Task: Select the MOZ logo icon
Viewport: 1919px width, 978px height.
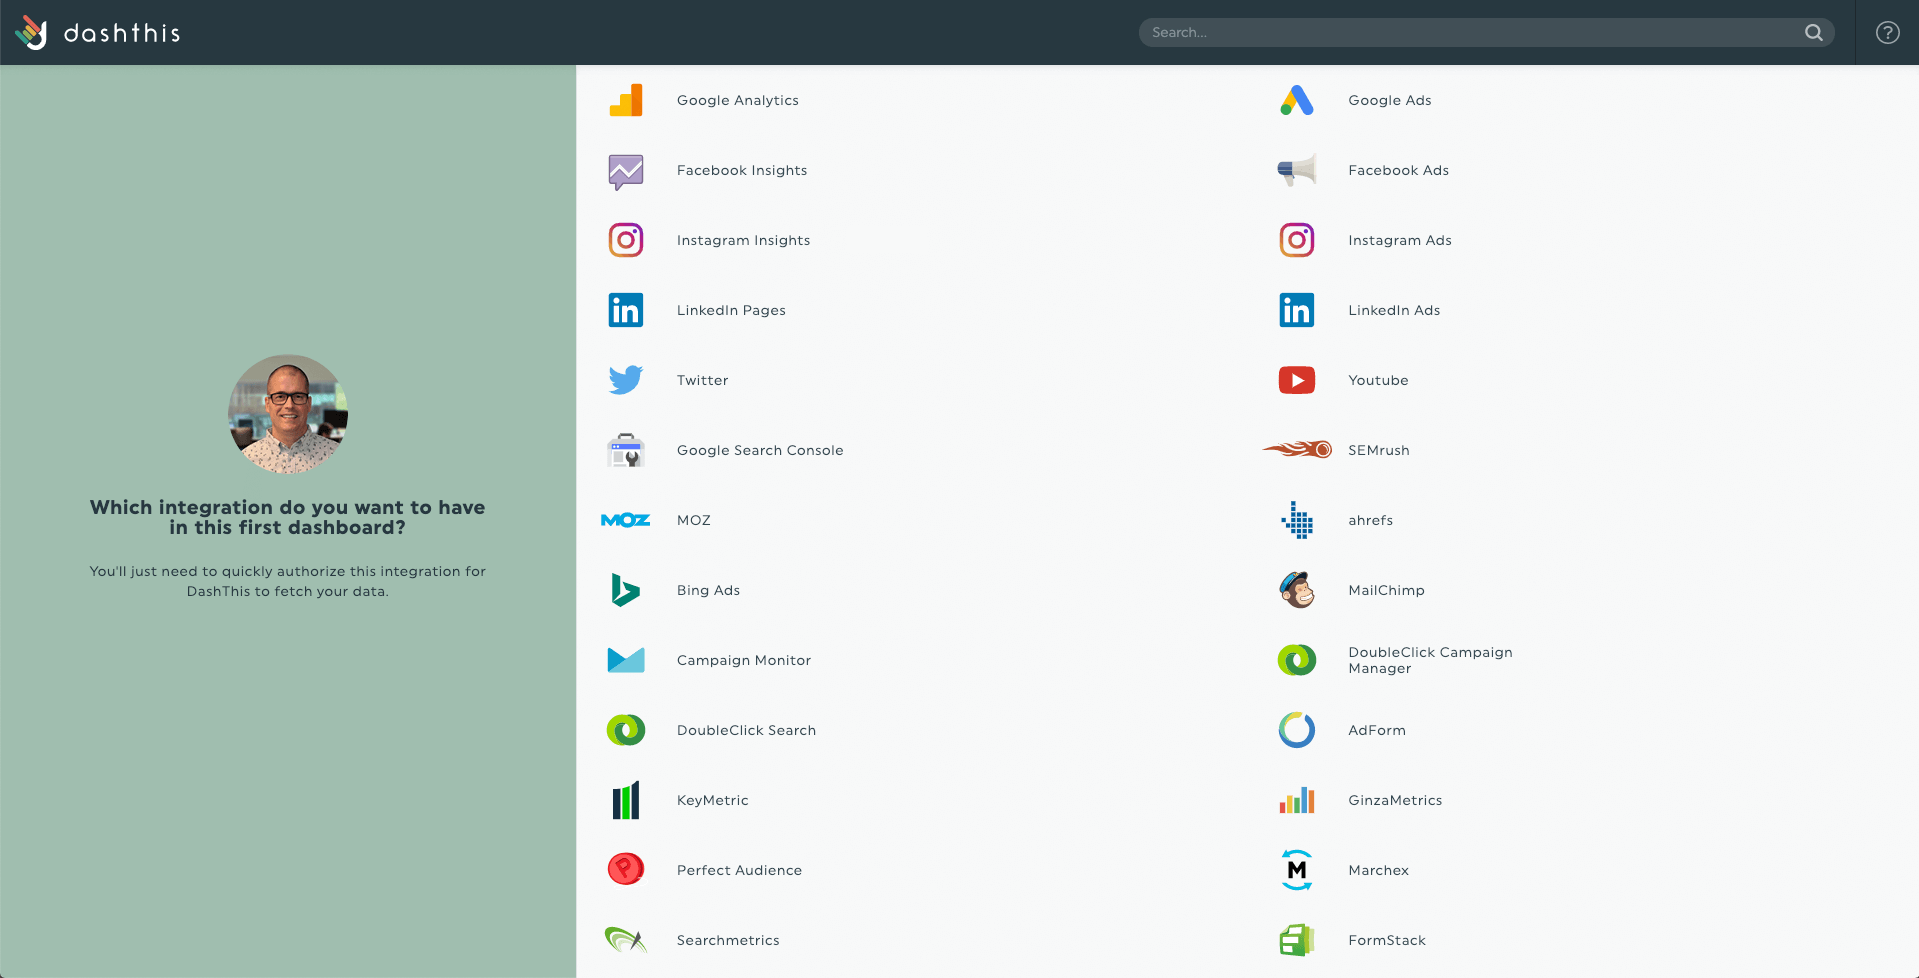Action: click(626, 520)
